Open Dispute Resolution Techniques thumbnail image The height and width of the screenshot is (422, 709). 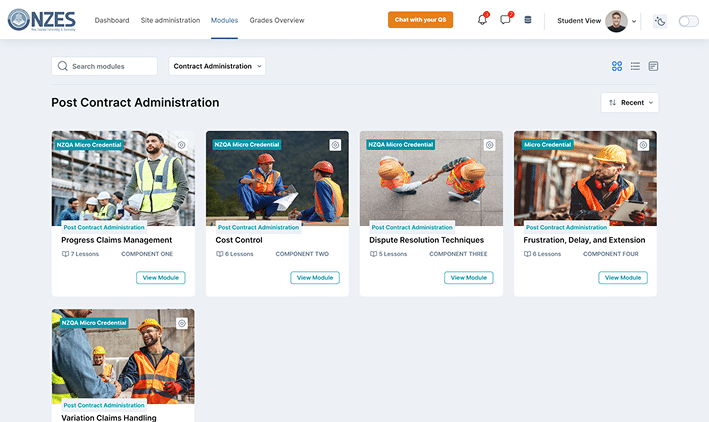431,178
